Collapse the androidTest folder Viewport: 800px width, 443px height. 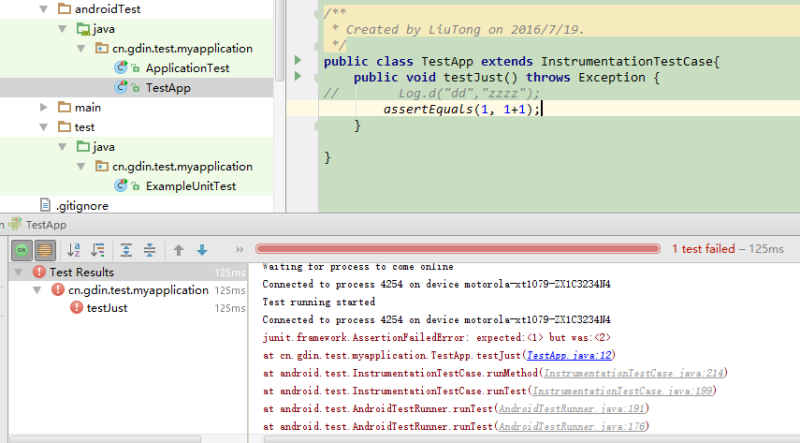click(x=44, y=9)
